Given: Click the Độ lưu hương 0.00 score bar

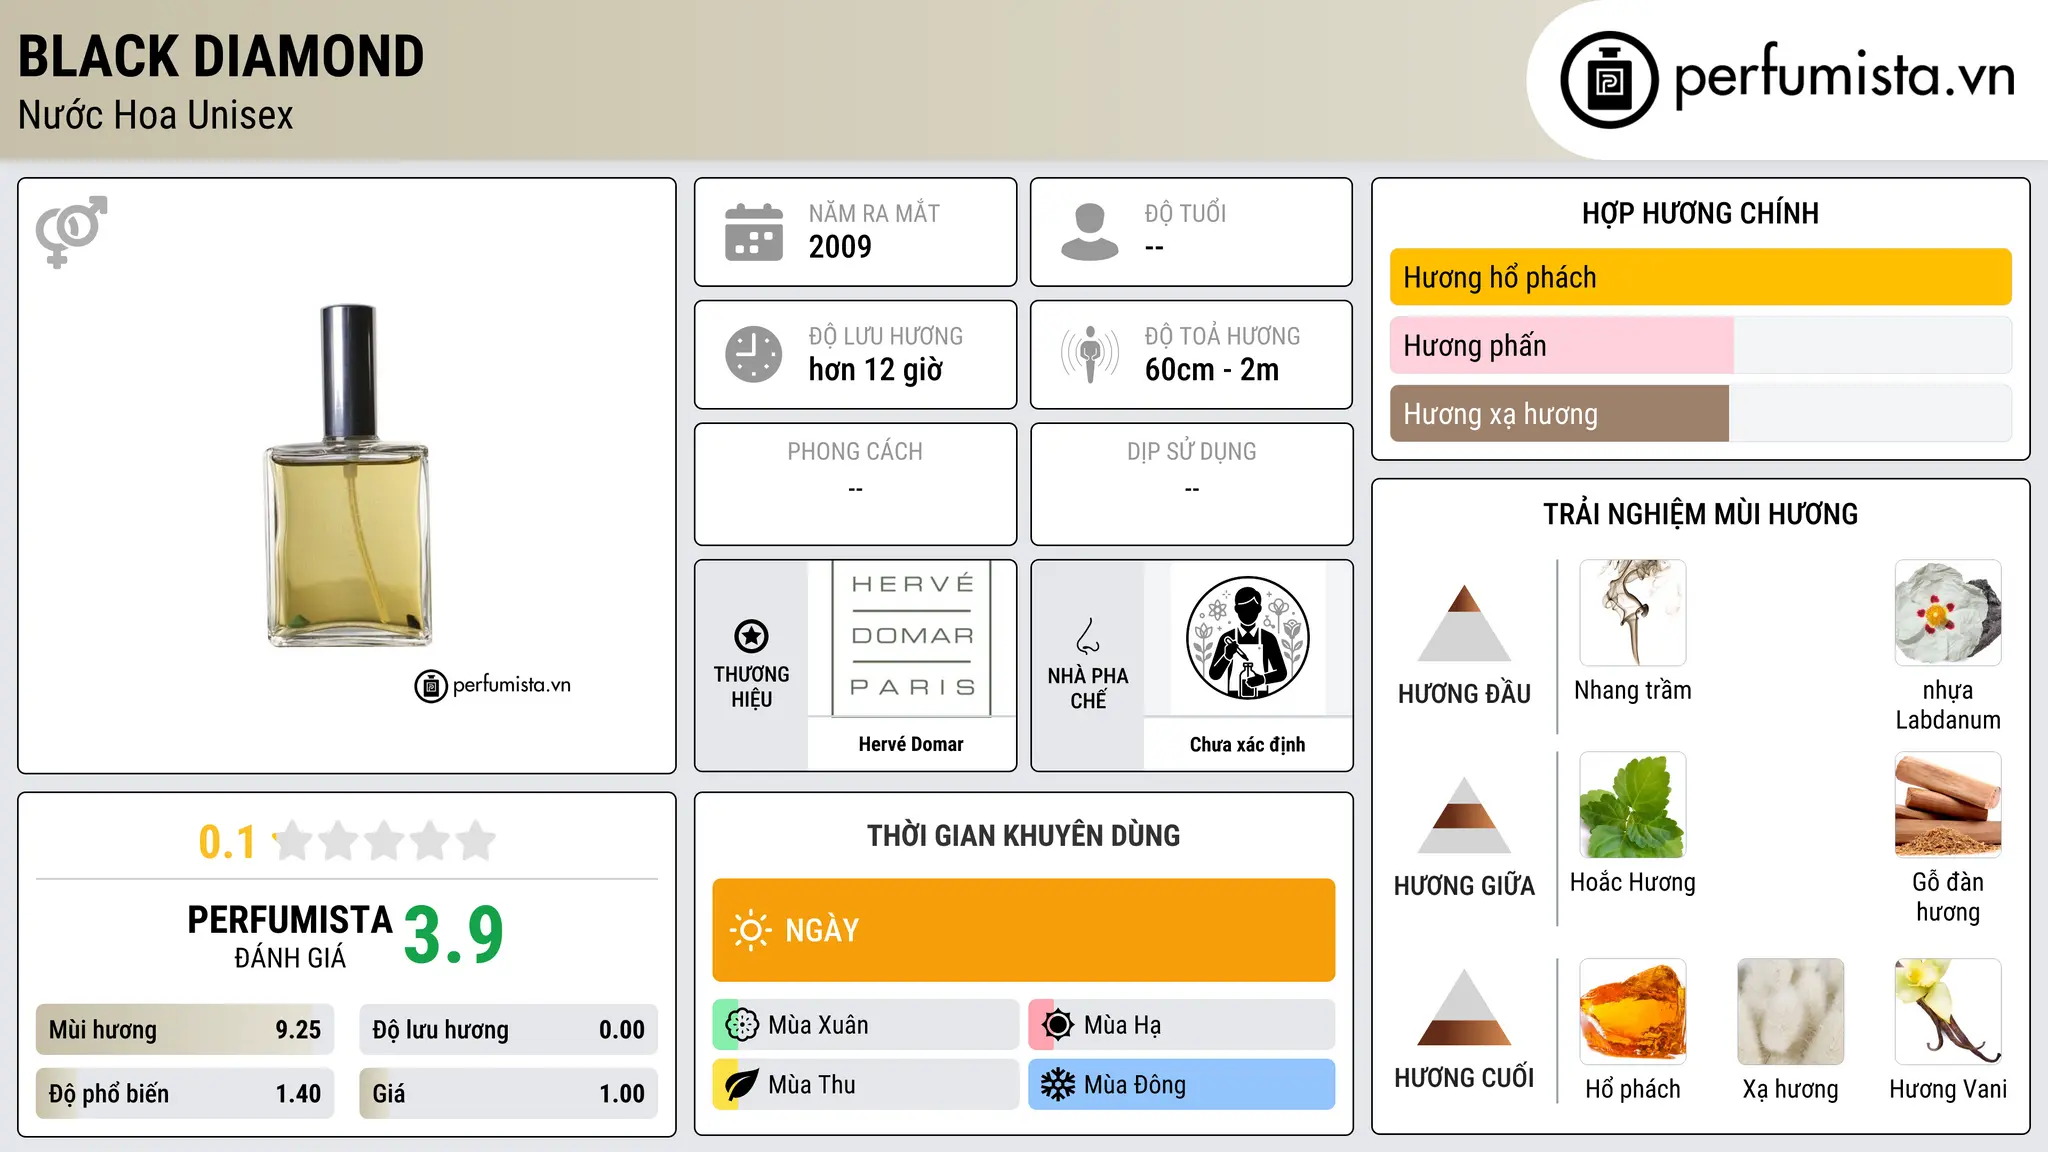Looking at the screenshot, I should click(x=508, y=1030).
